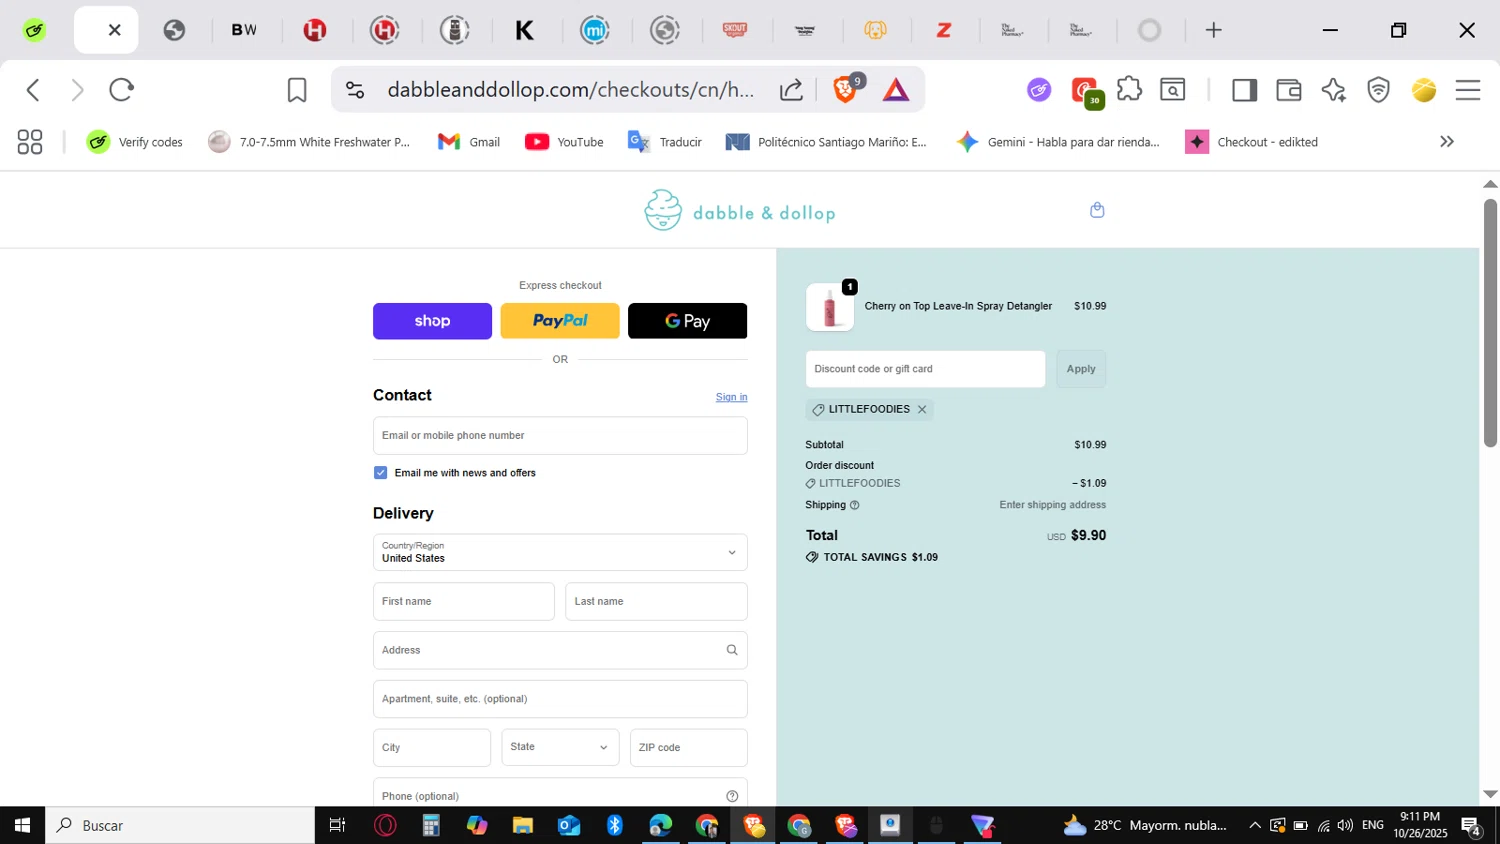Show more bookmarks with the double chevron

click(1446, 142)
